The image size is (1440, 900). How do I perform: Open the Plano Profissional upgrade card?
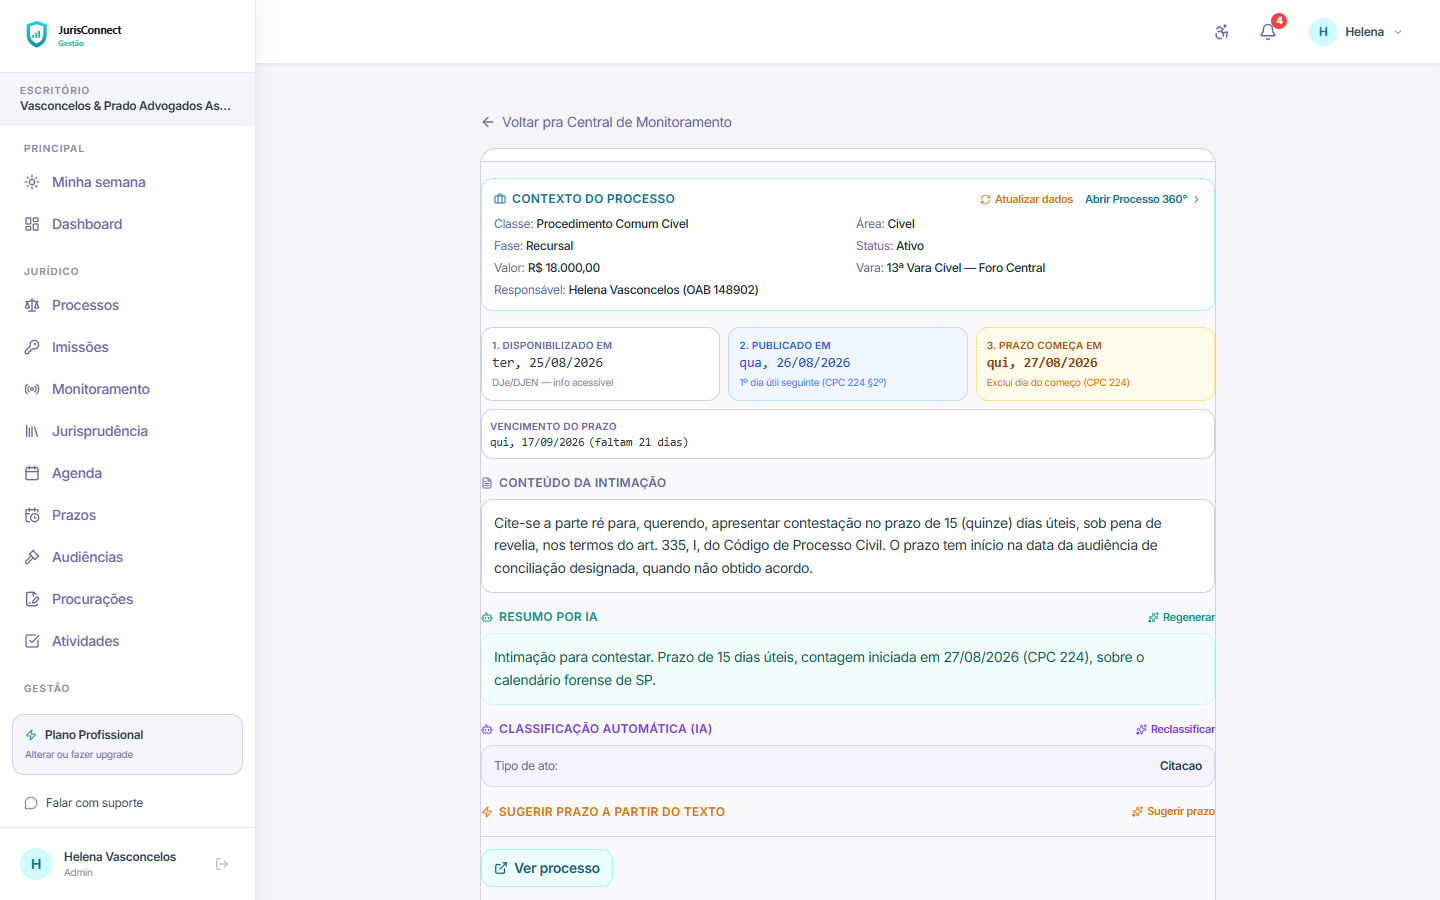(127, 744)
